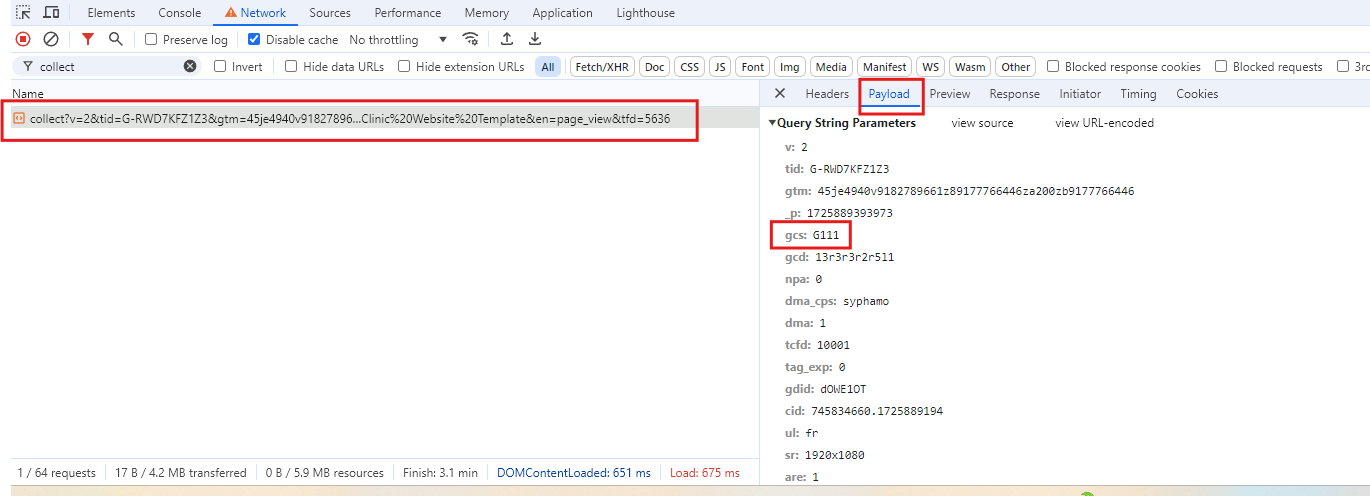
Task: Open the Headers tab
Action: (x=827, y=94)
